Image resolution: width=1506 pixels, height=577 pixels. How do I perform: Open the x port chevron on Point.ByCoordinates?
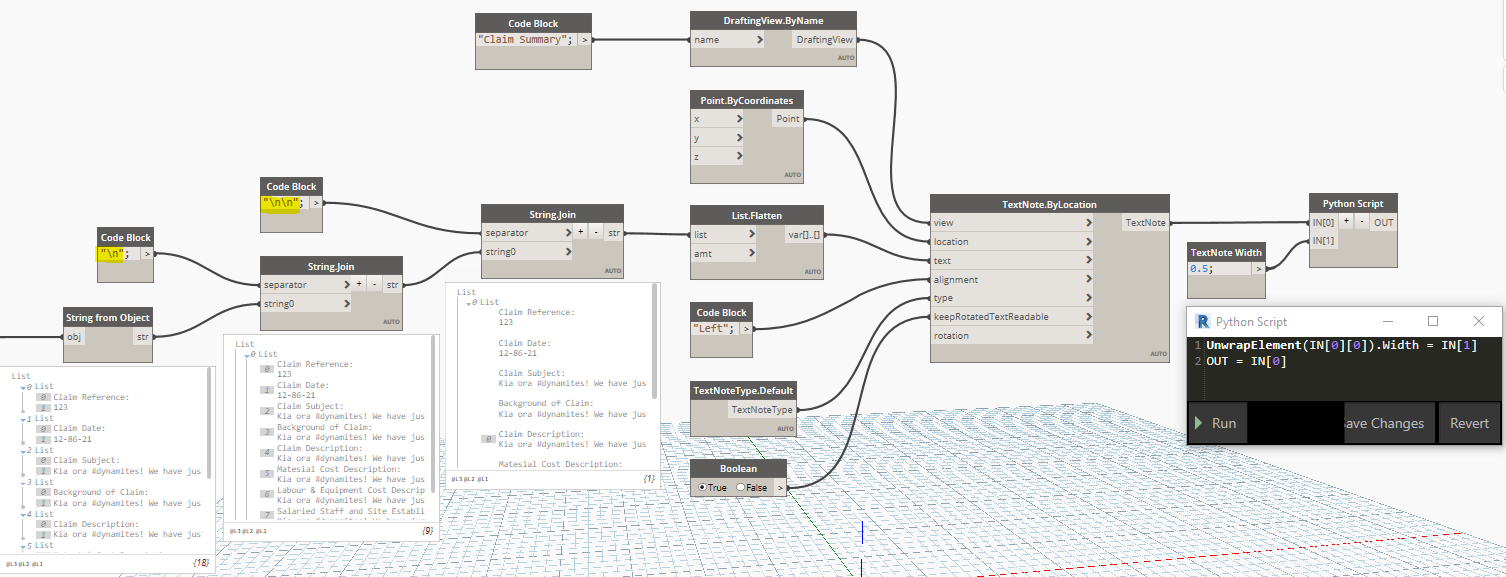[740, 118]
